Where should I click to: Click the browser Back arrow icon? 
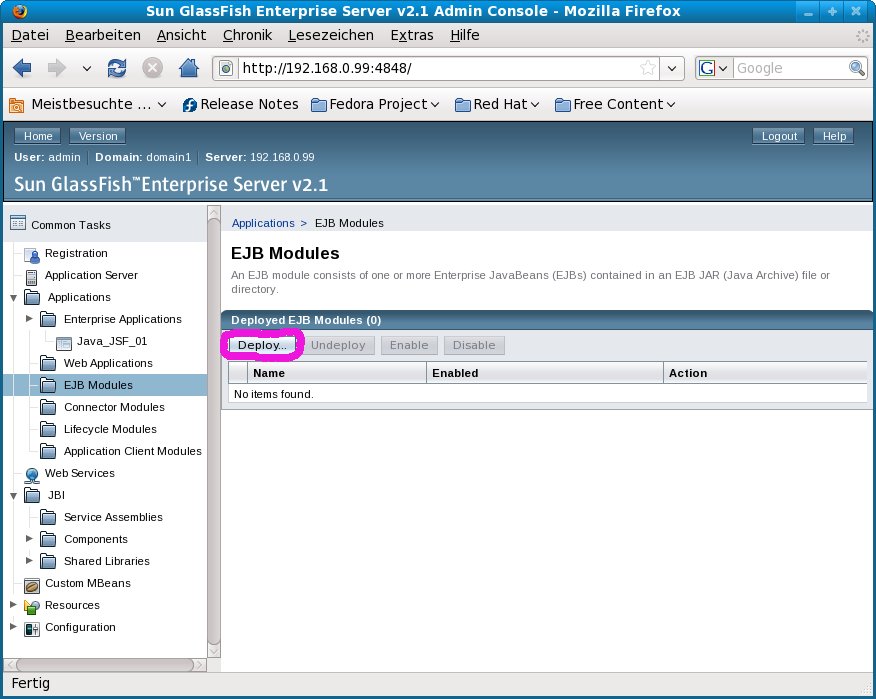pyautogui.click(x=22, y=68)
